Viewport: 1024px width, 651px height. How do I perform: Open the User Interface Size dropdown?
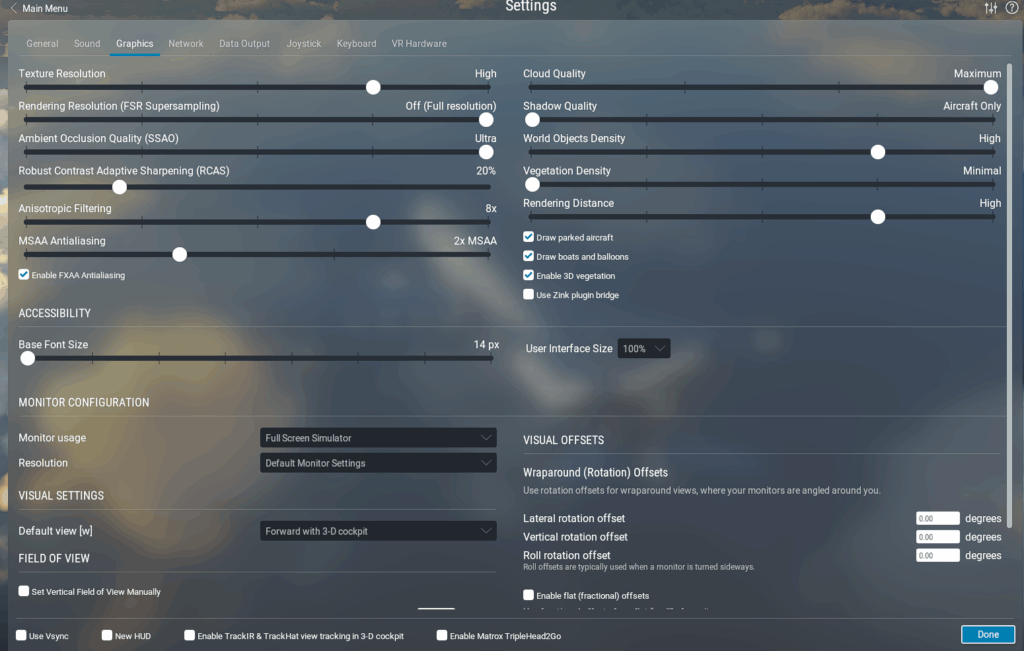(x=643, y=349)
